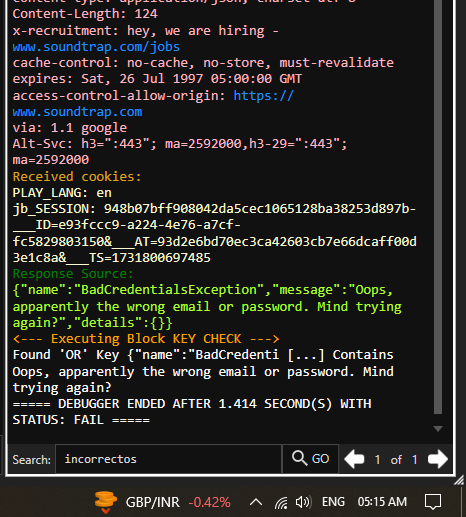Image resolution: width=466 pixels, height=517 pixels.
Task: Click the ENG language indicator
Action: coord(333,502)
